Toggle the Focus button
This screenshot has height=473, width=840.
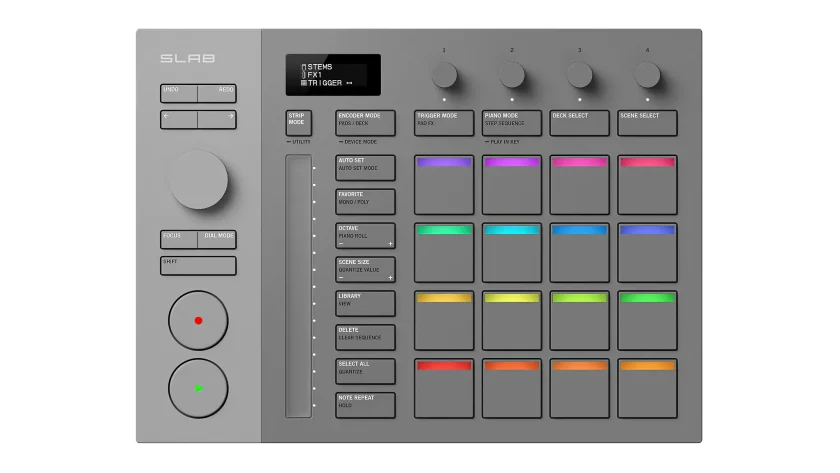pyautogui.click(x=179, y=239)
